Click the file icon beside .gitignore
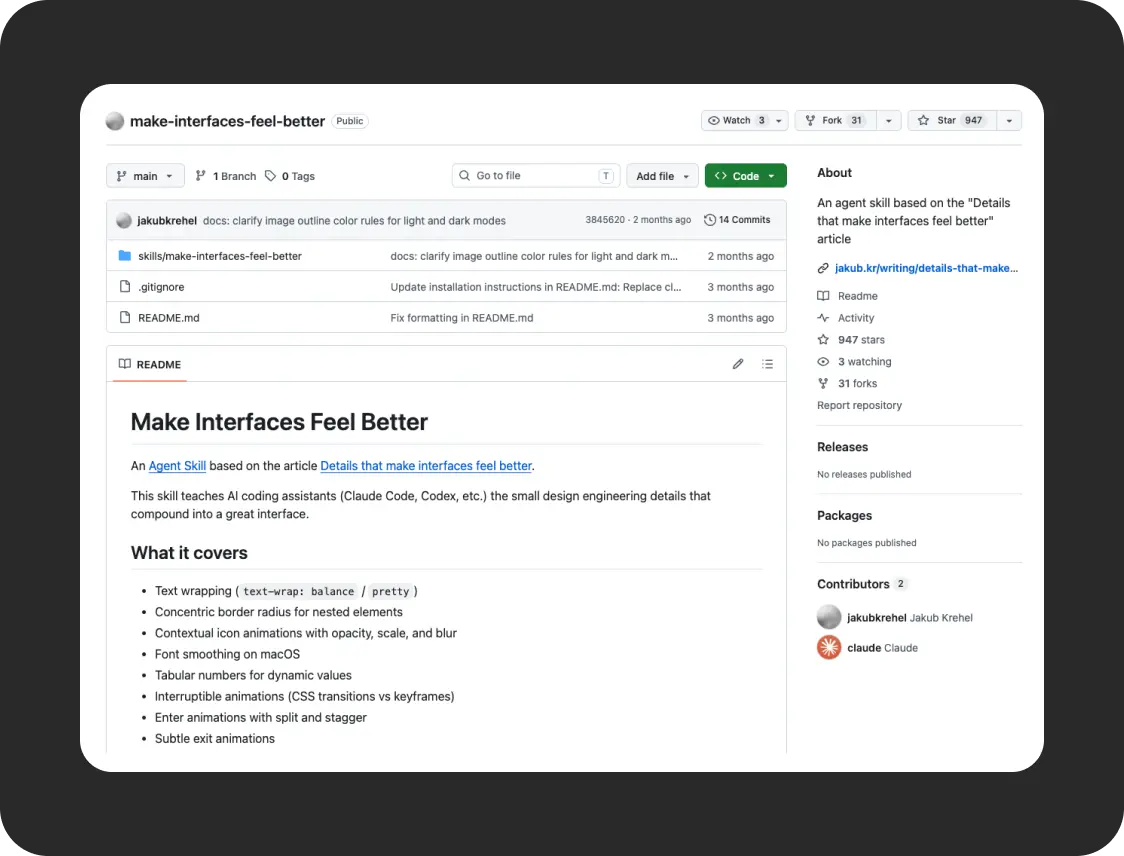The width and height of the screenshot is (1124, 856). 125,286
